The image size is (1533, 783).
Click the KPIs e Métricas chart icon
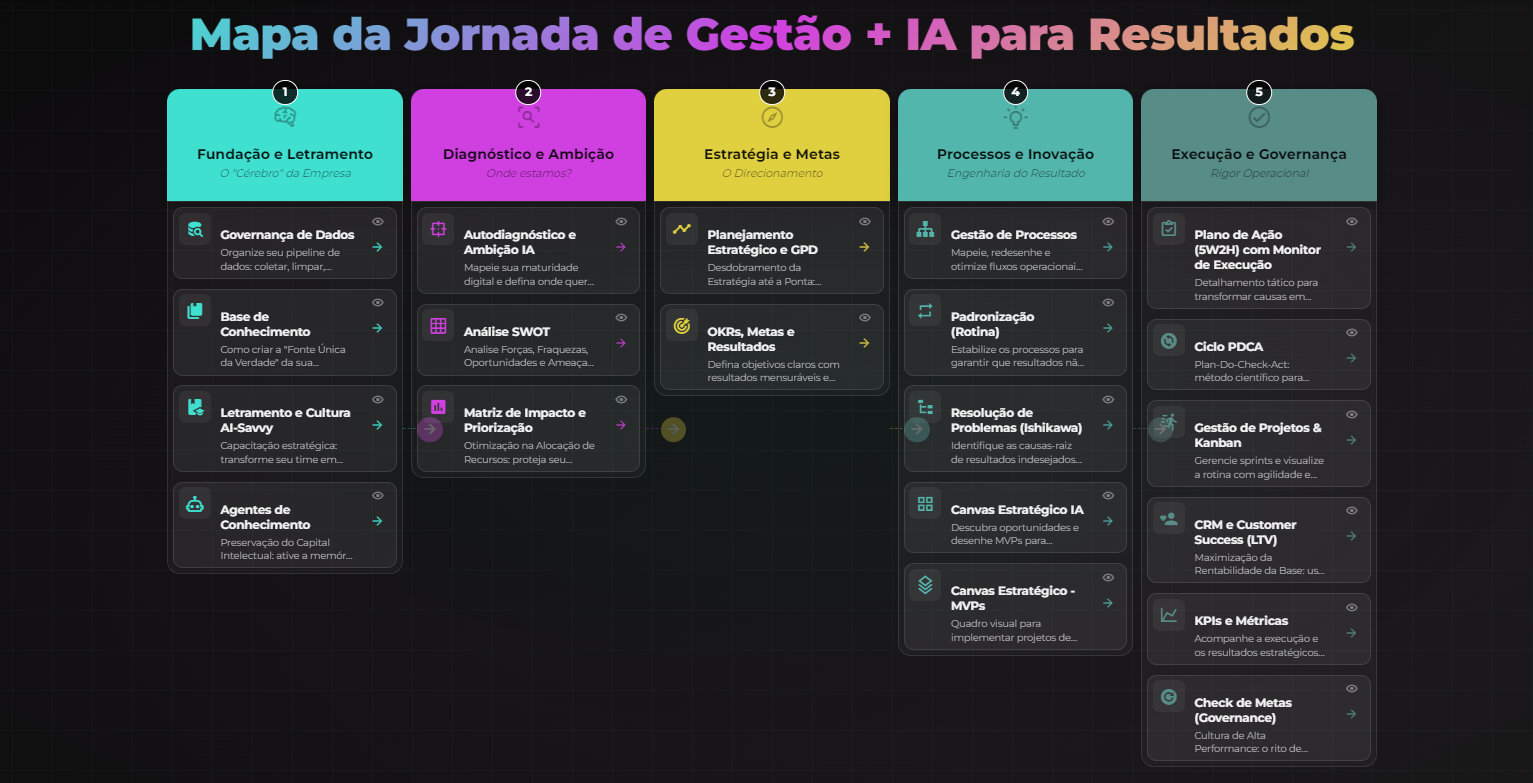1168,615
